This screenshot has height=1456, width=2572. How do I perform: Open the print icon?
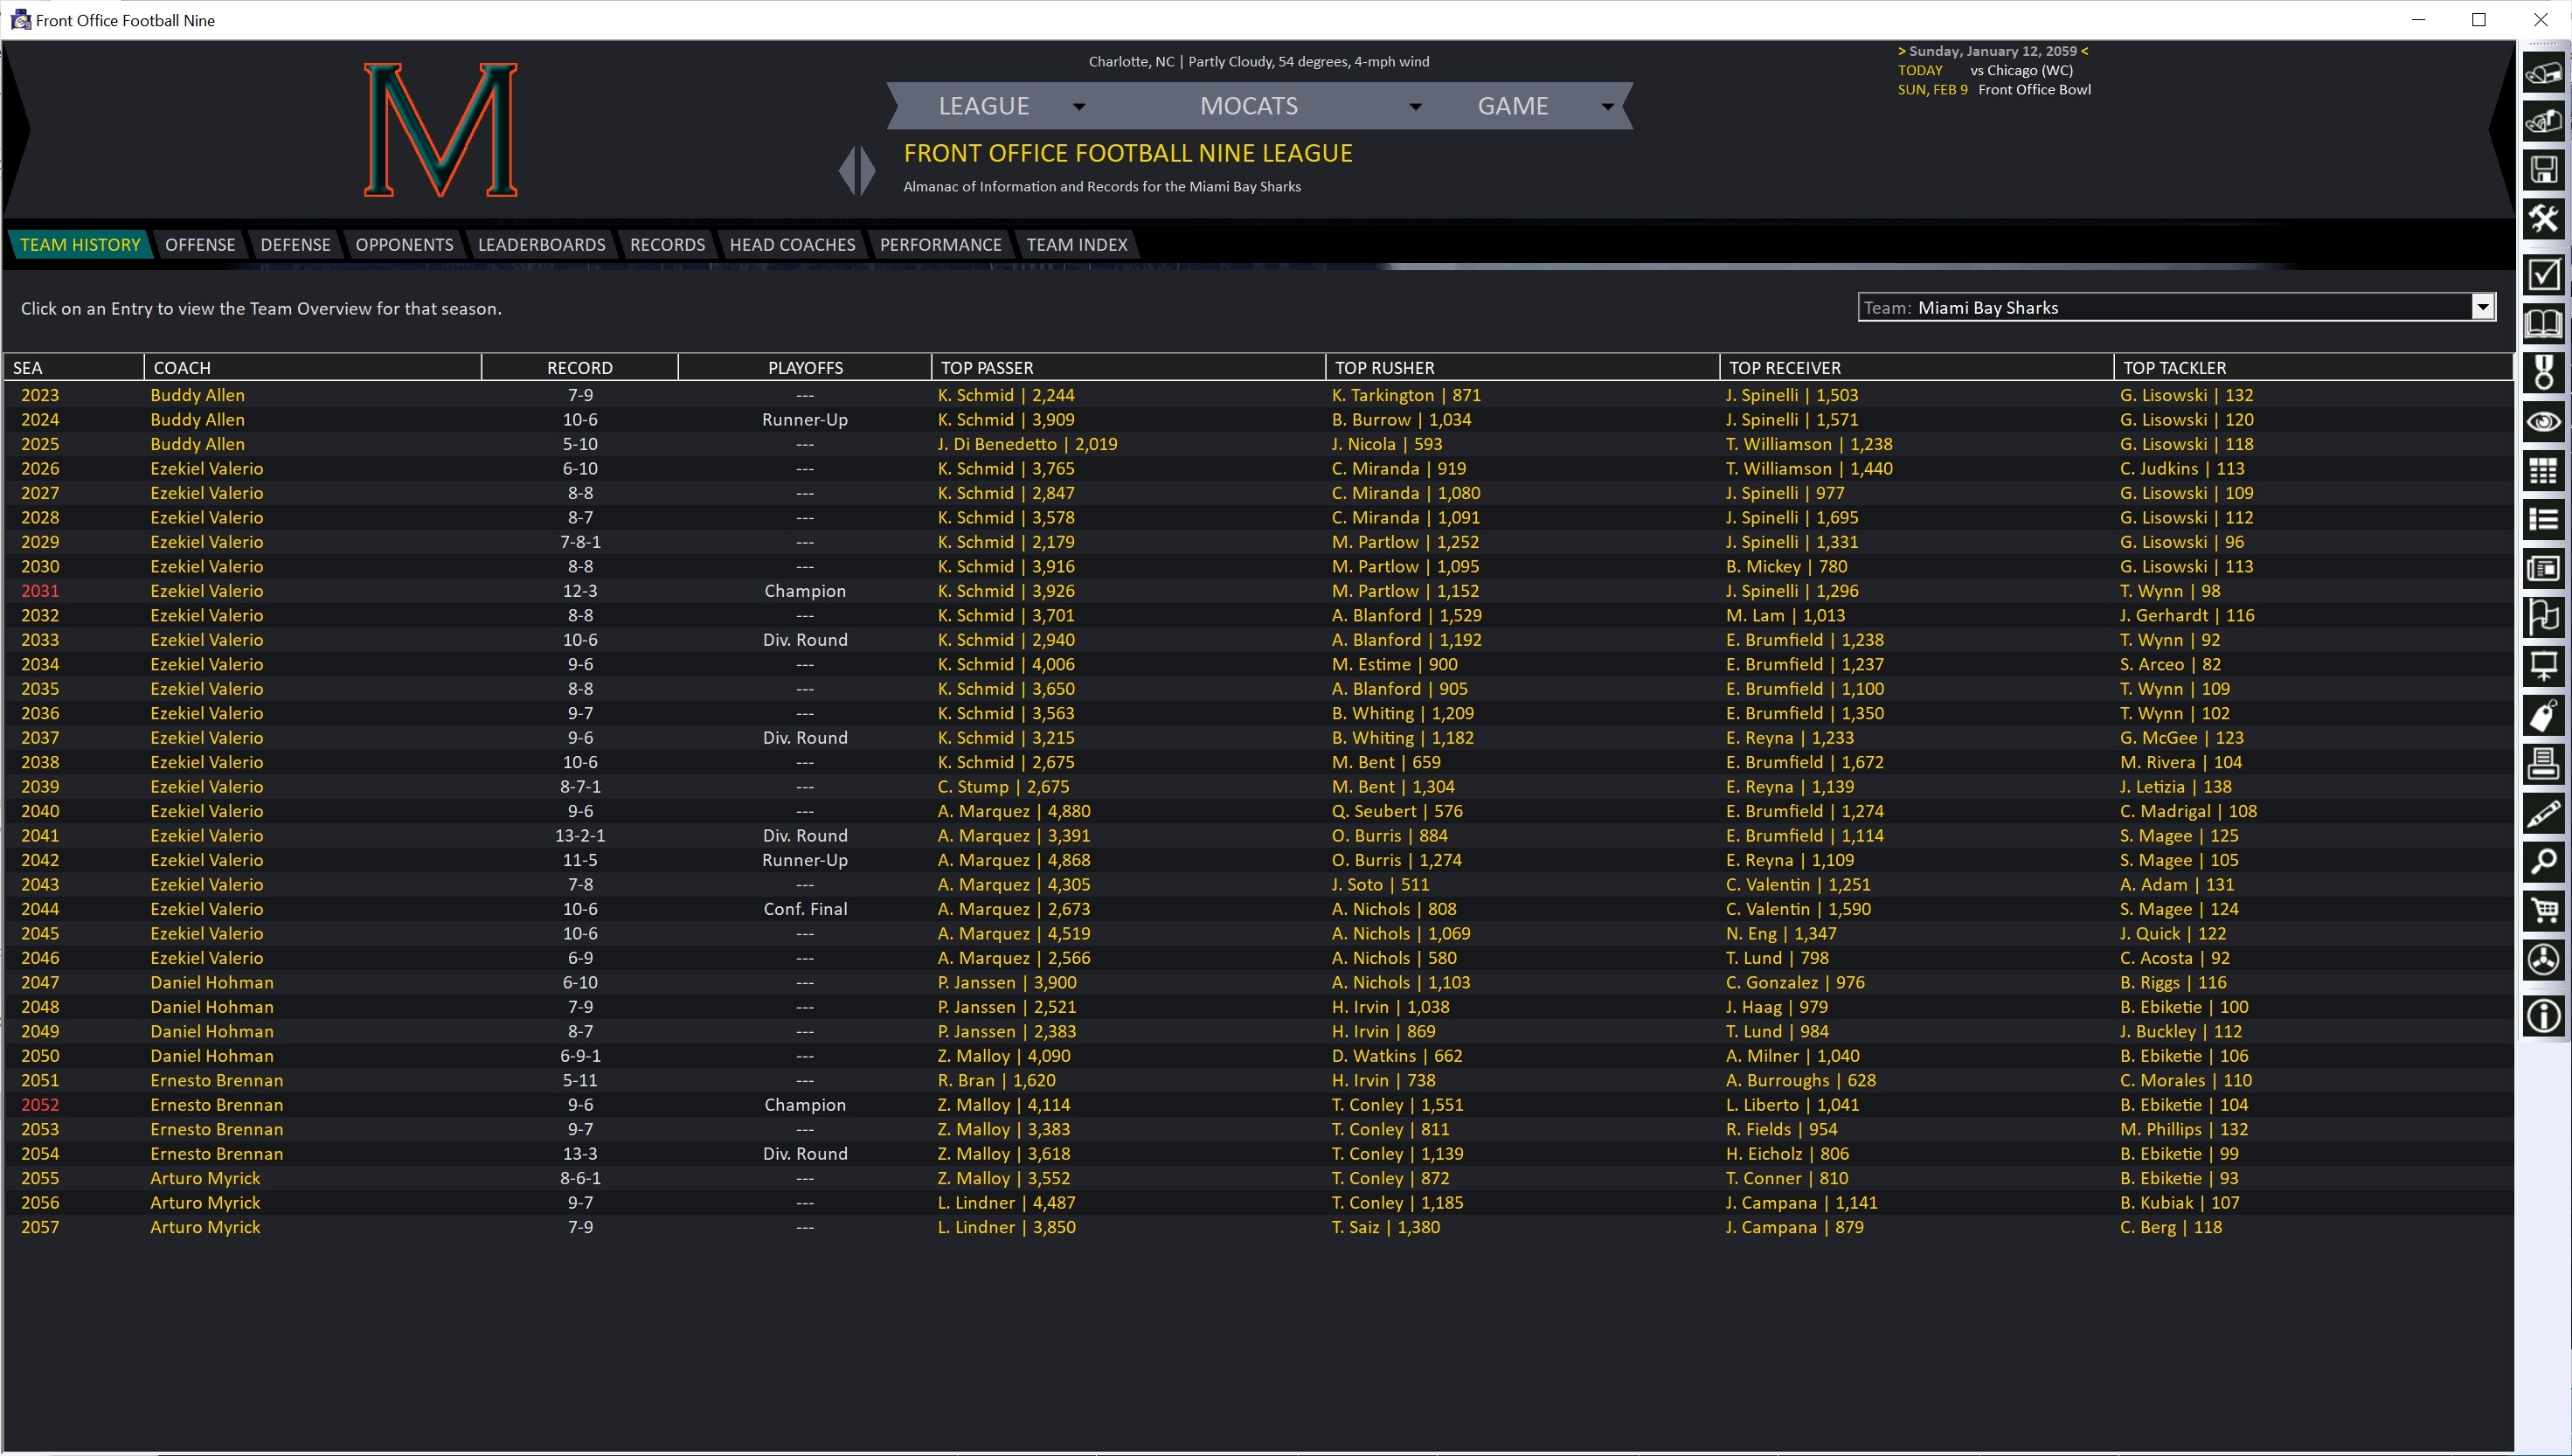pyautogui.click(x=2545, y=763)
